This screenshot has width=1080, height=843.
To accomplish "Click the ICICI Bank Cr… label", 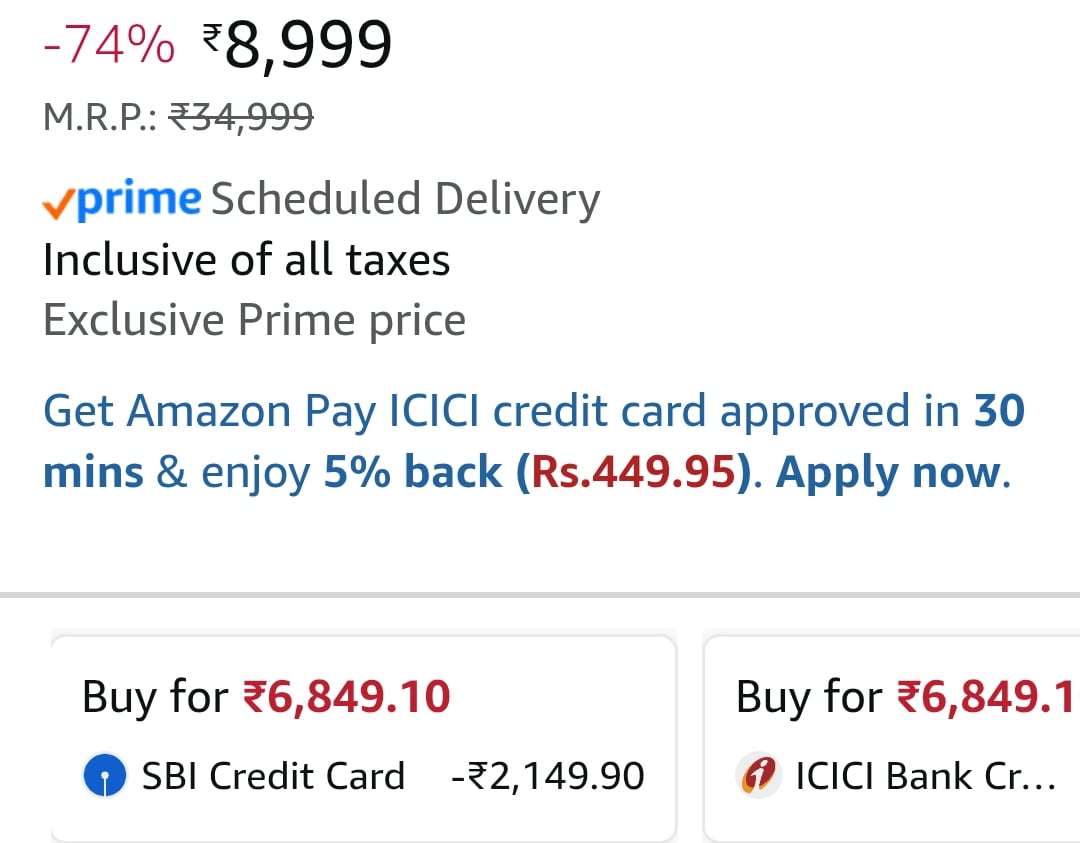I will pos(926,776).
